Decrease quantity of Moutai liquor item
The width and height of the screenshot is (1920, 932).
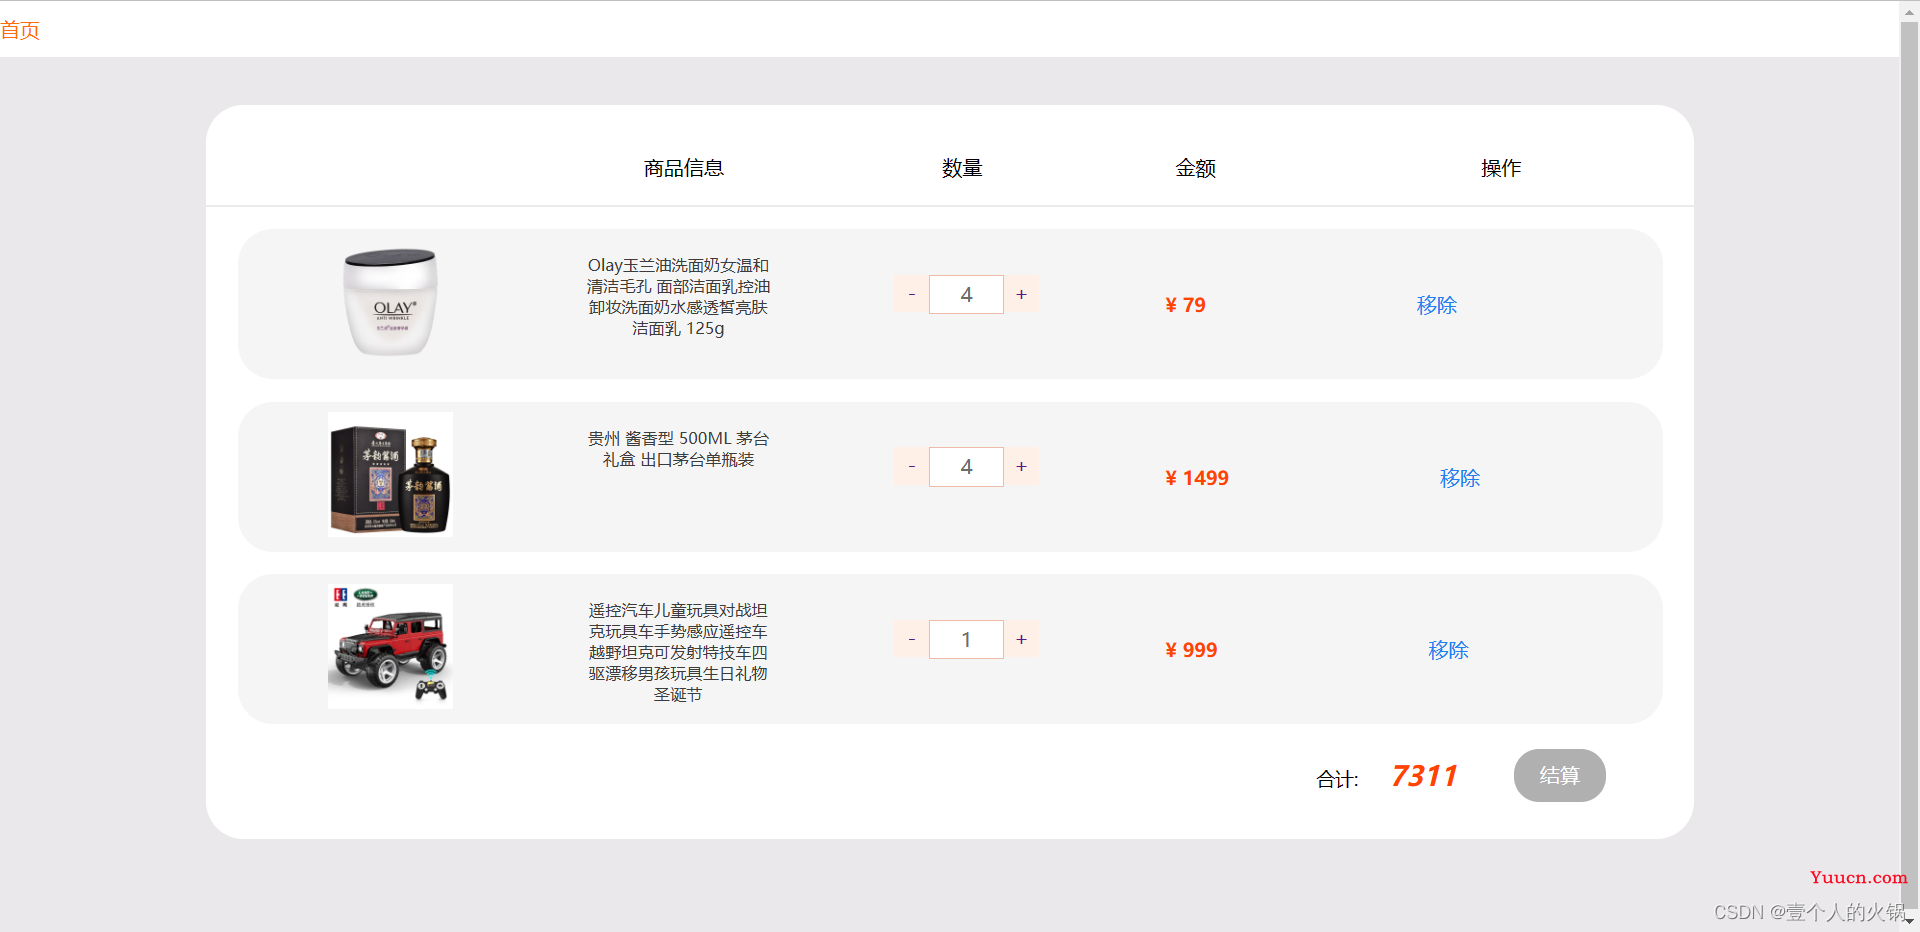pyautogui.click(x=911, y=467)
